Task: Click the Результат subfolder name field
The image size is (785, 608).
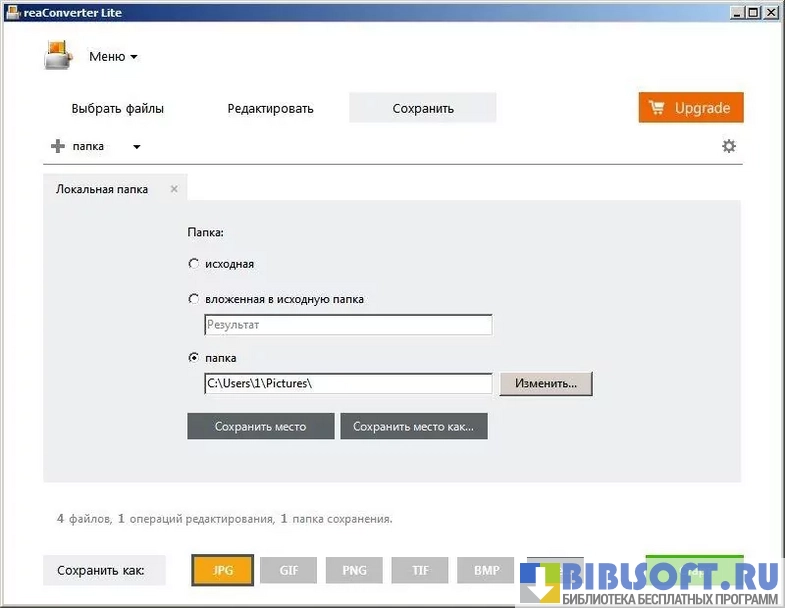Action: click(x=347, y=325)
